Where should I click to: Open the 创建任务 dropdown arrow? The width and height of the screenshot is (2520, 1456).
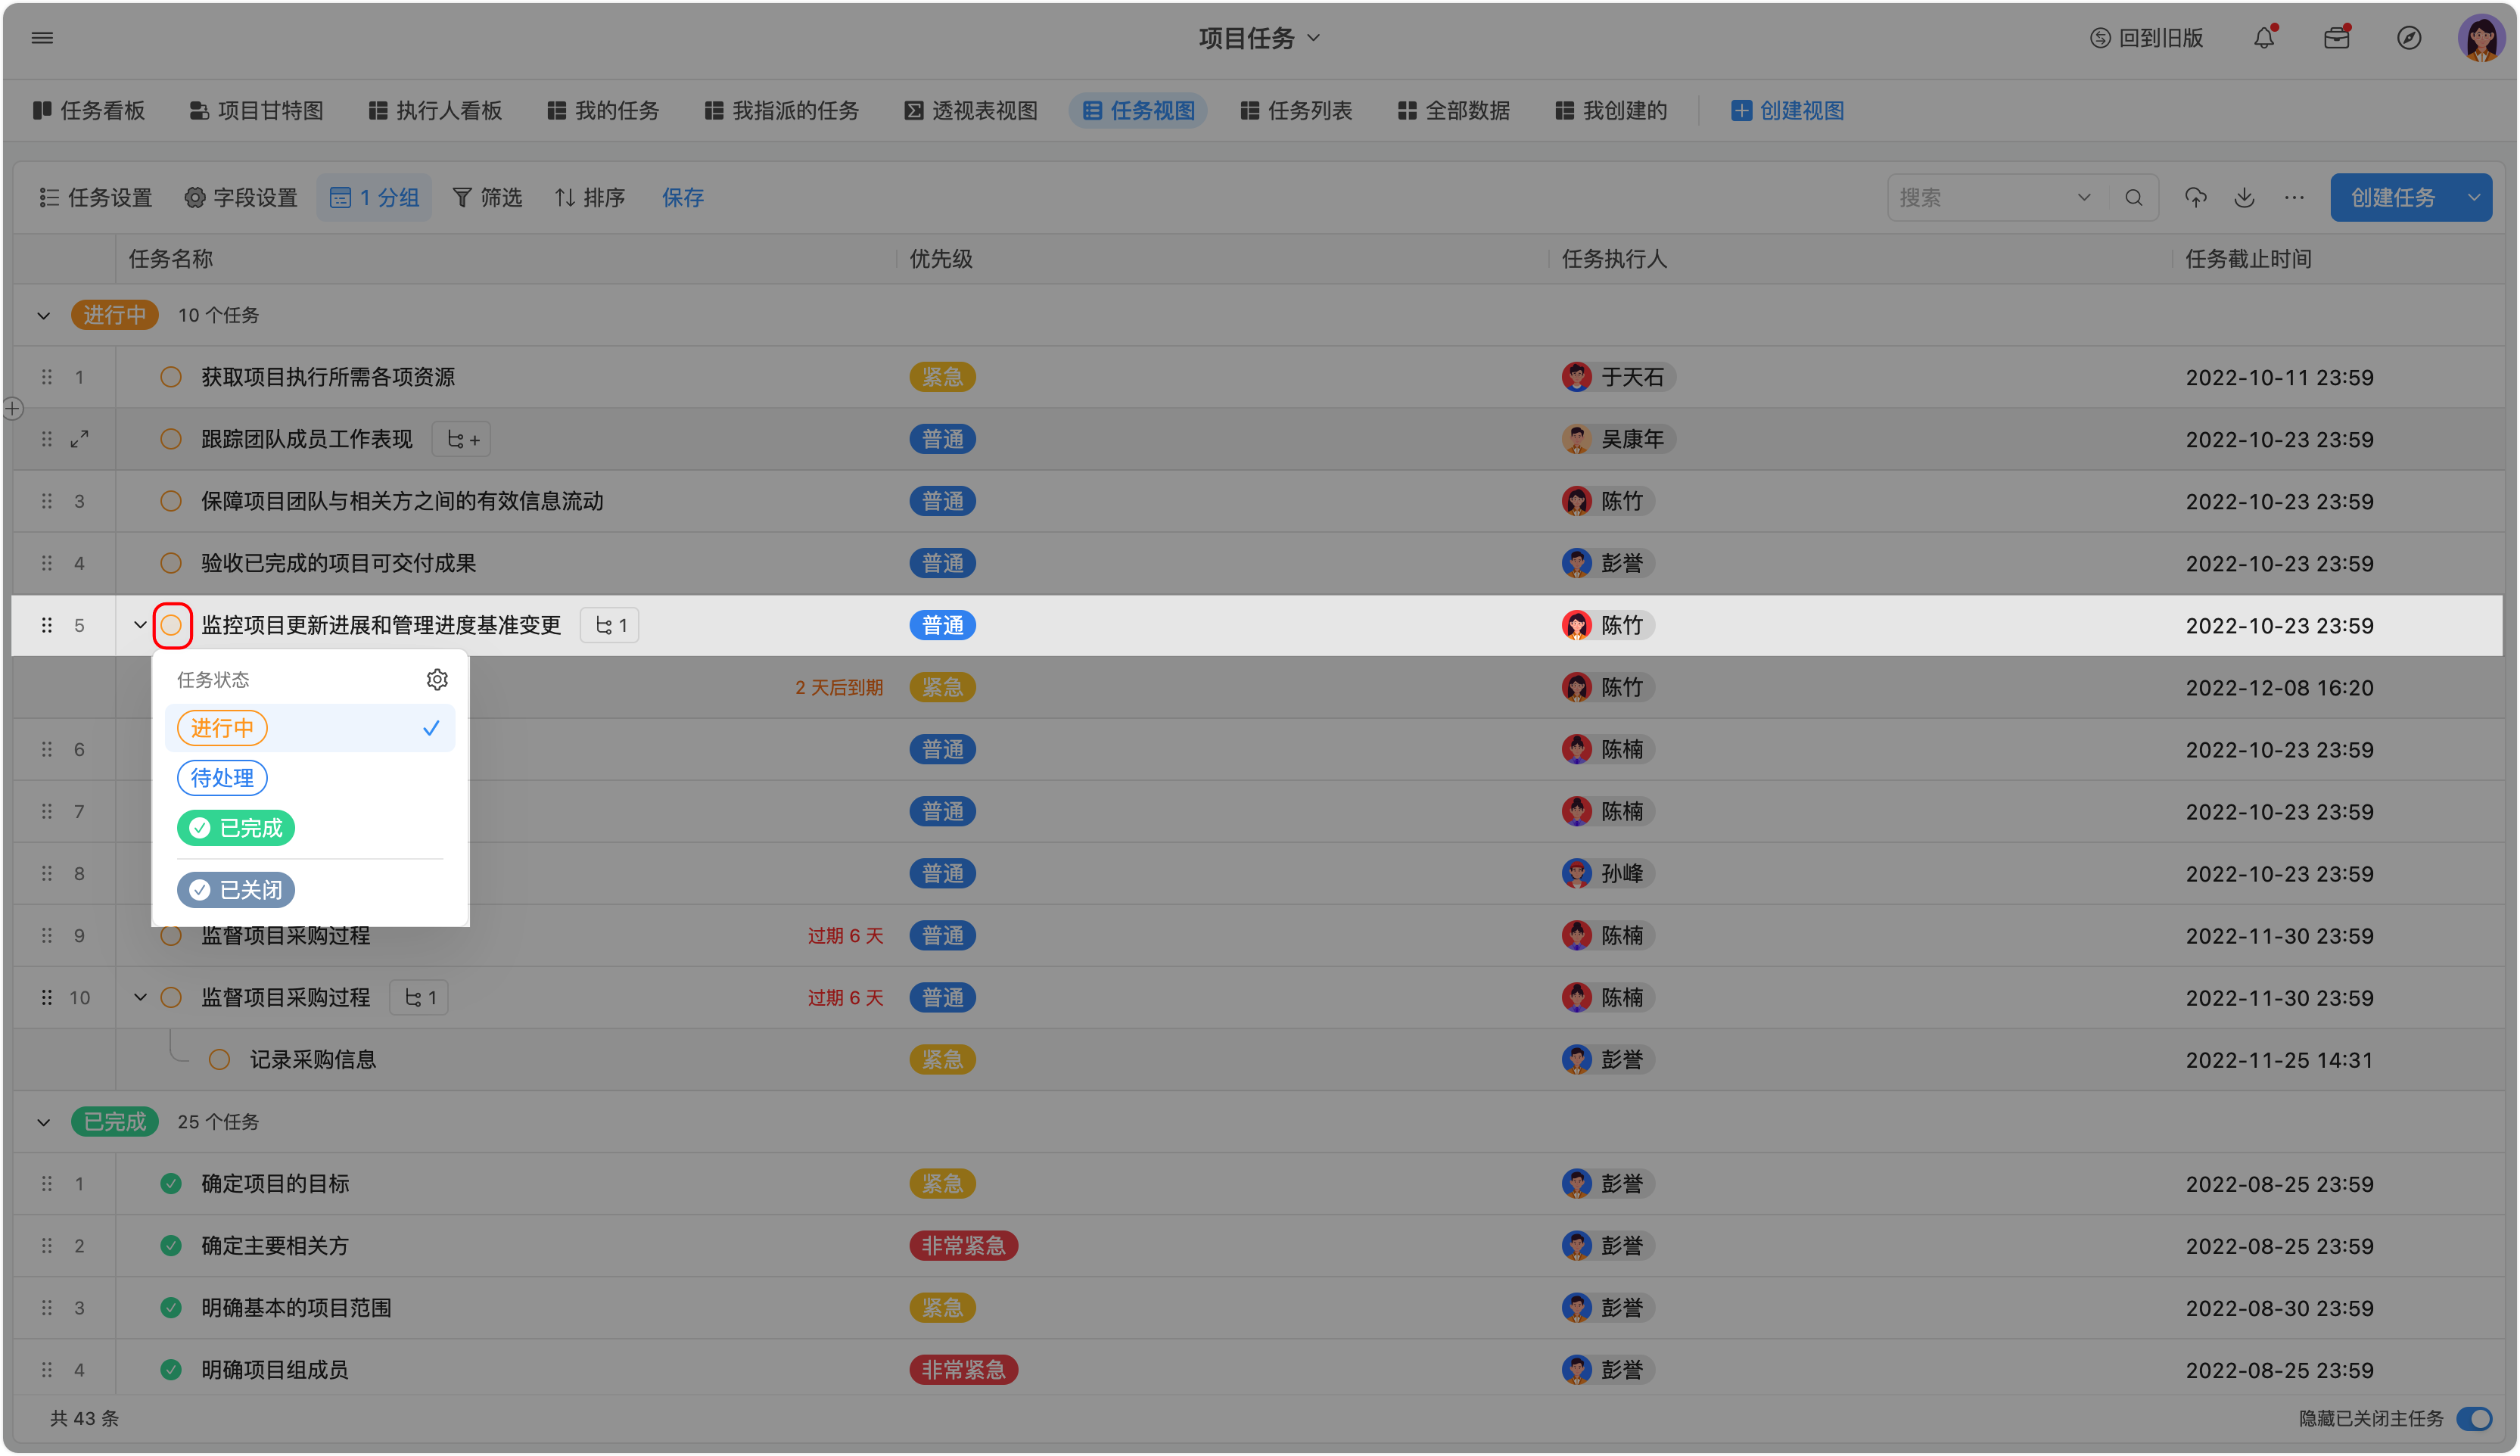2474,198
